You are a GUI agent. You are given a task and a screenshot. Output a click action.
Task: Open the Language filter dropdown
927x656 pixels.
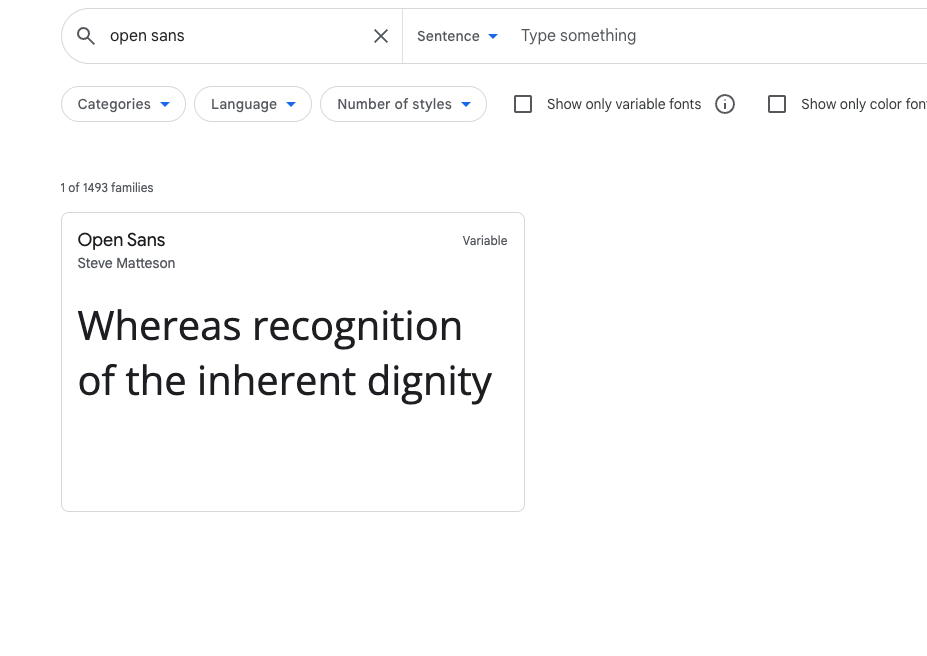(253, 105)
